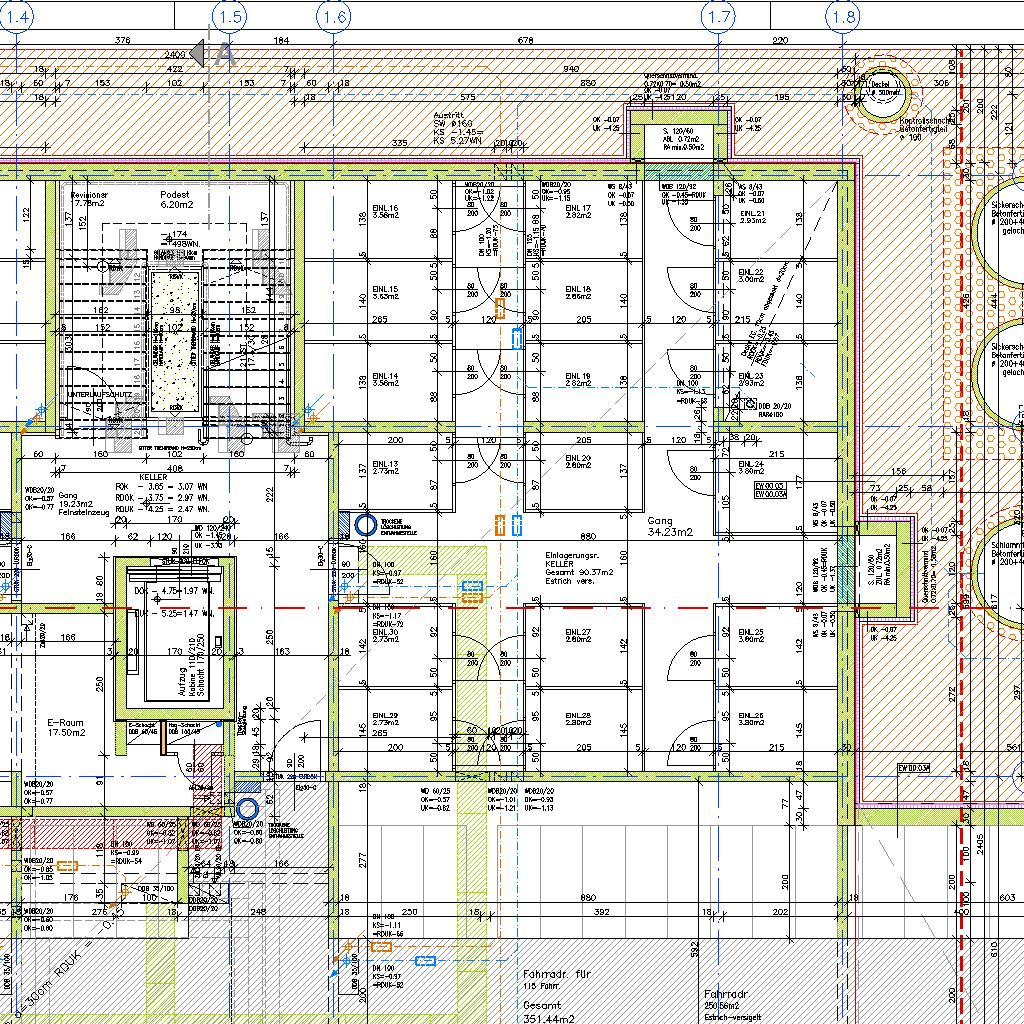1024x1024 pixels.
Task: Select the Gang 34.23m2 corridor label
Action: [670, 527]
